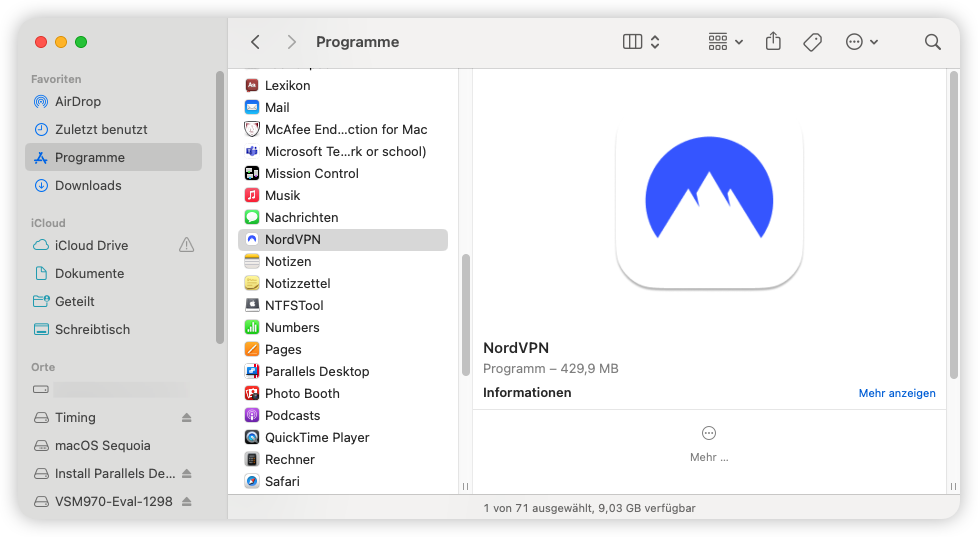Open Zuletzt benutzt in sidebar
The image size is (978, 537).
[x=114, y=129]
